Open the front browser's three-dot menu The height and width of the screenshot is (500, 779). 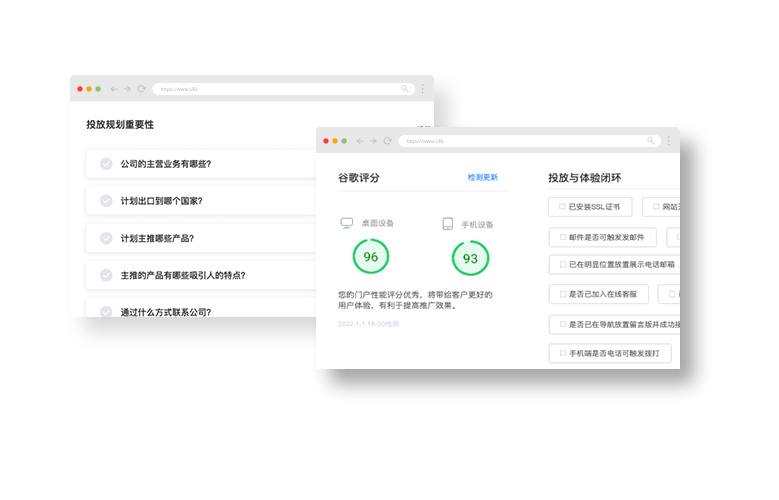(667, 141)
